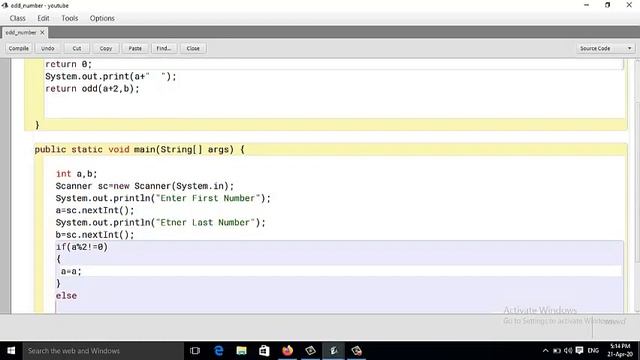The image size is (640, 360).
Task: Click the ENG language indicator
Action: point(593,351)
